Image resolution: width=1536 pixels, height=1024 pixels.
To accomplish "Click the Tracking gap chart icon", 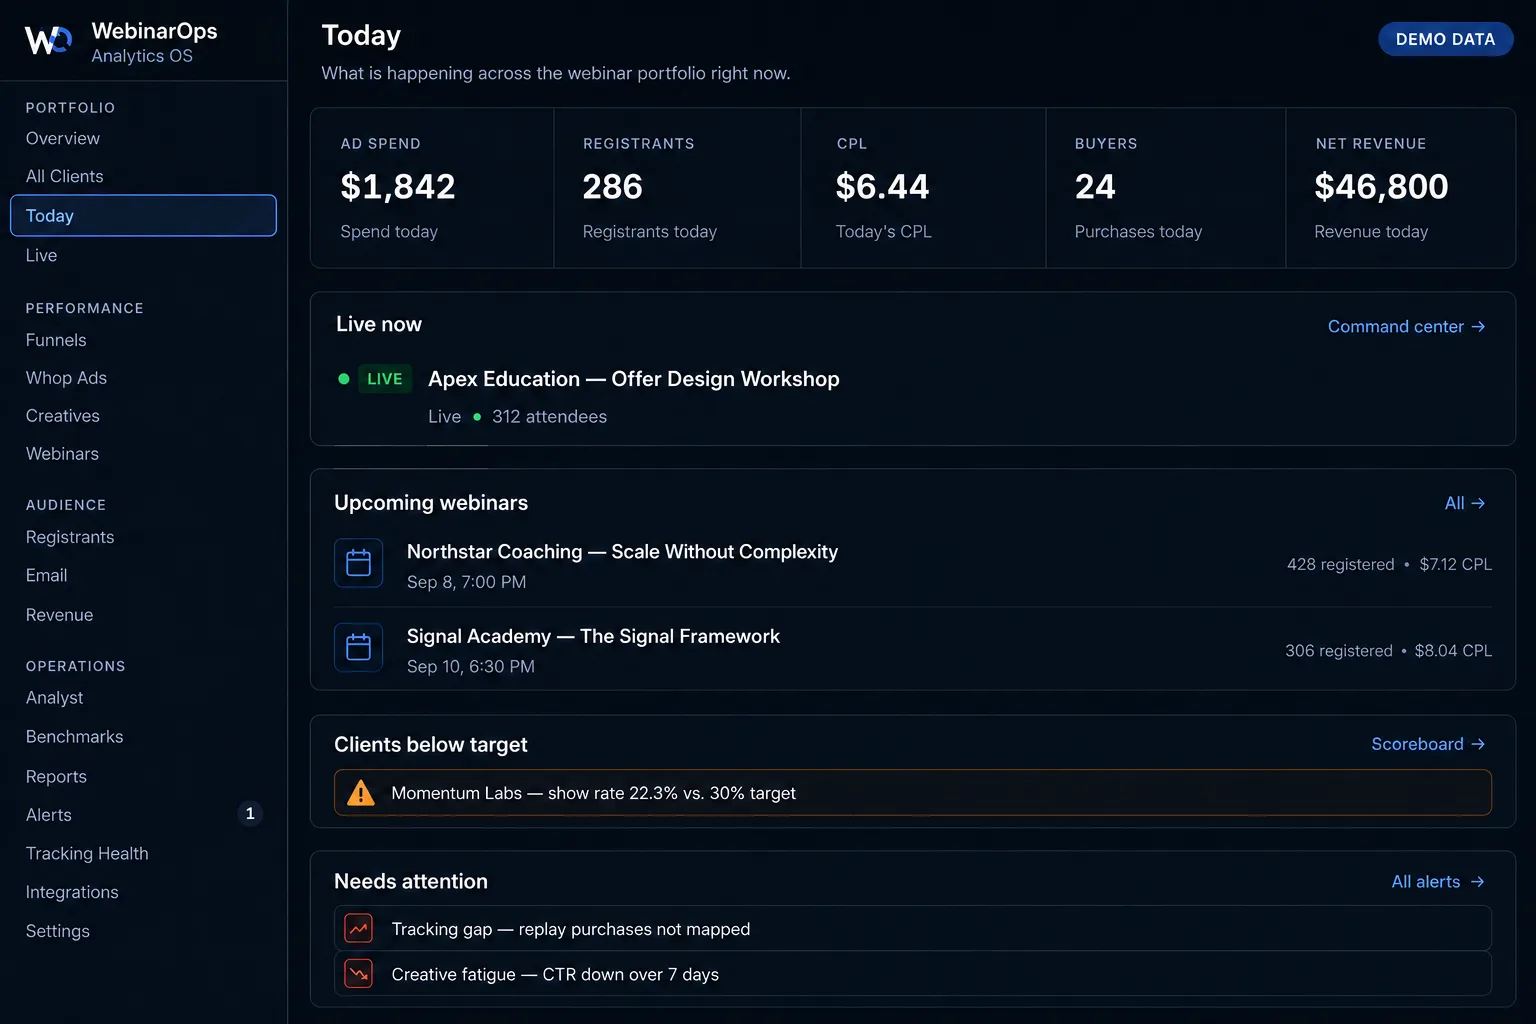I will pos(358,929).
